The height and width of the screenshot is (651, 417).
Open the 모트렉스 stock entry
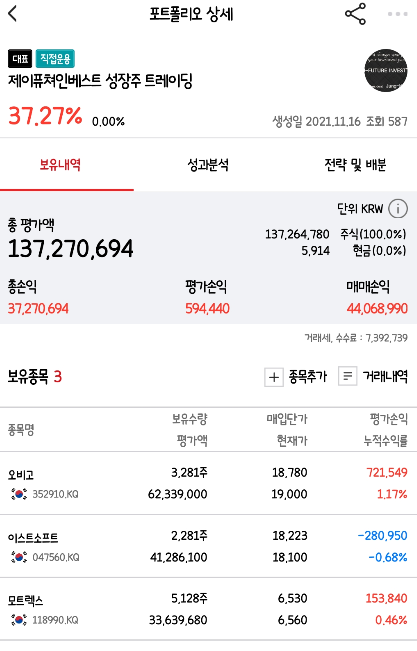click(x=208, y=609)
